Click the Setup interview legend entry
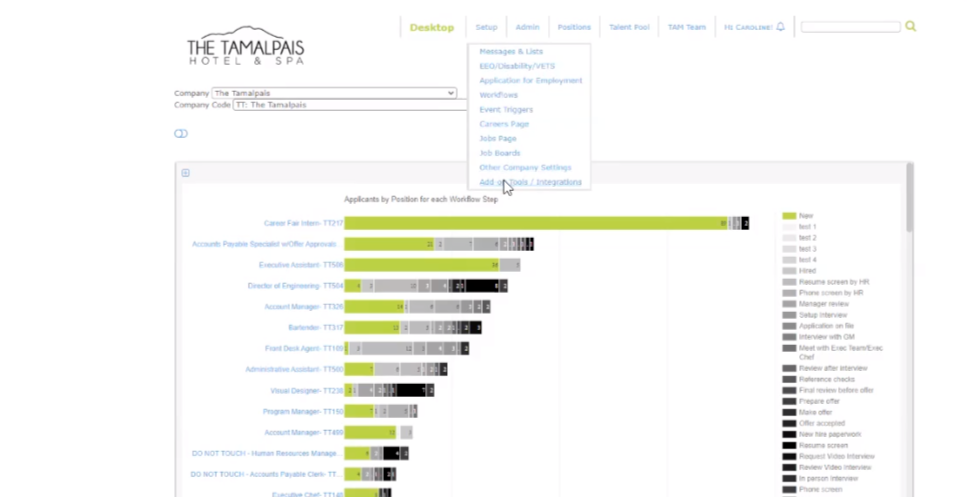Image resolution: width=967 pixels, height=497 pixels. click(823, 315)
